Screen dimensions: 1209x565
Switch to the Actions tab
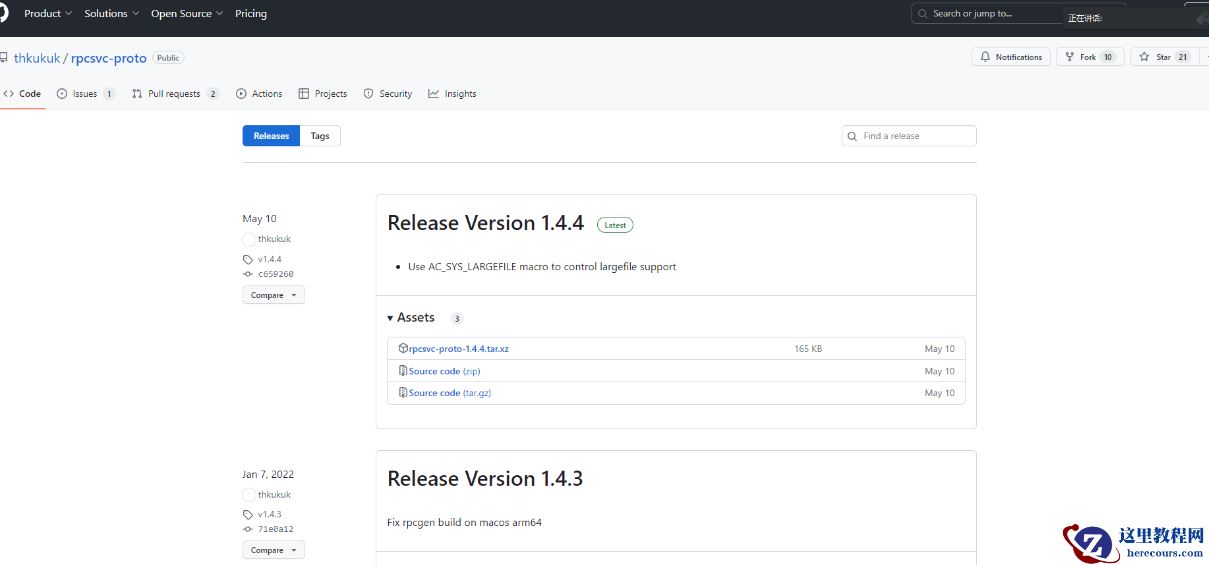[259, 94]
